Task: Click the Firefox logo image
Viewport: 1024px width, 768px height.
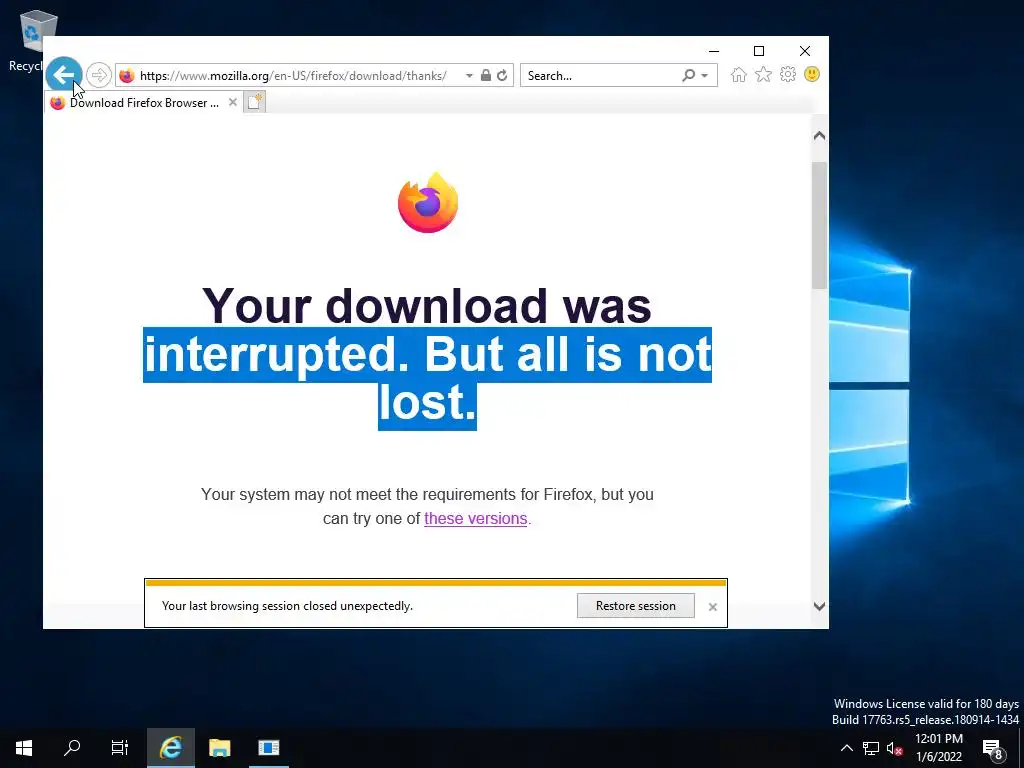Action: [x=428, y=202]
